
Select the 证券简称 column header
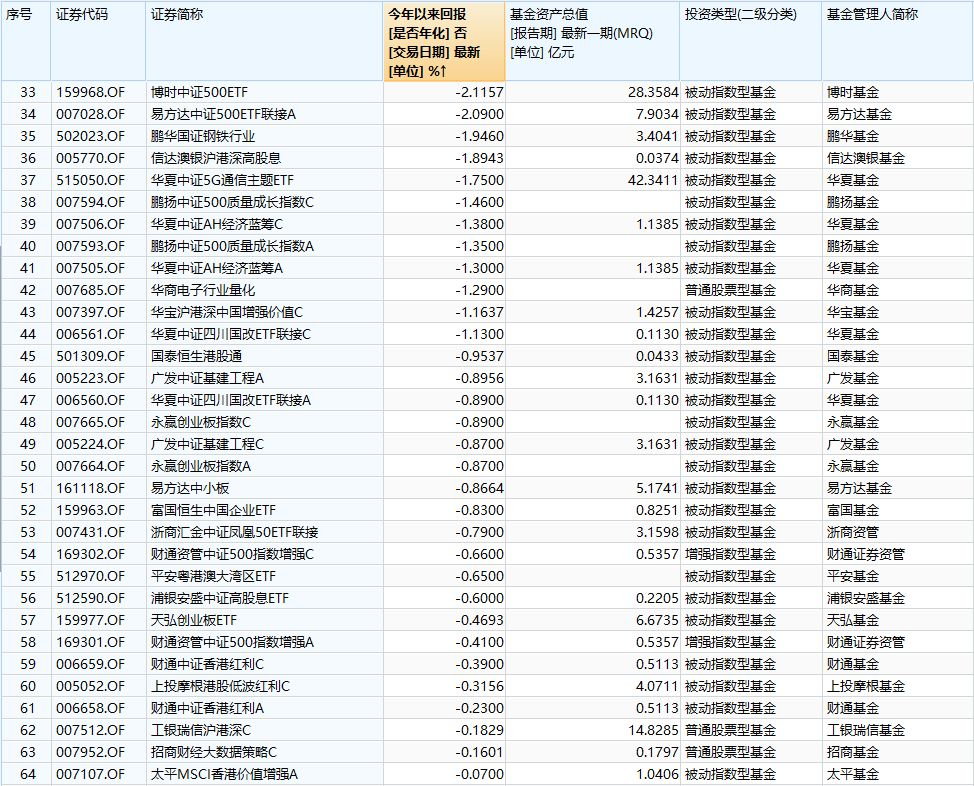click(265, 42)
